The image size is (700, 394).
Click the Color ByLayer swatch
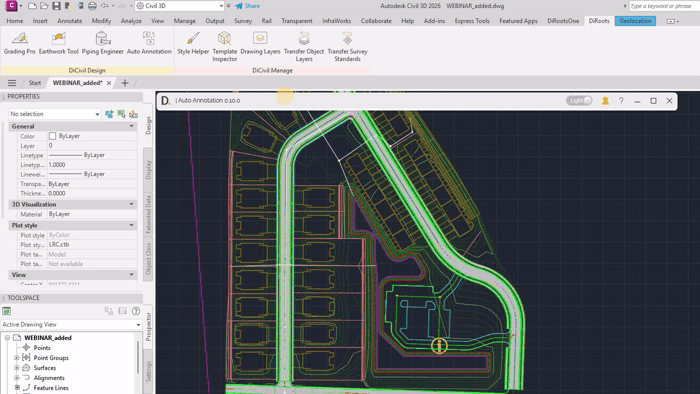(53, 136)
